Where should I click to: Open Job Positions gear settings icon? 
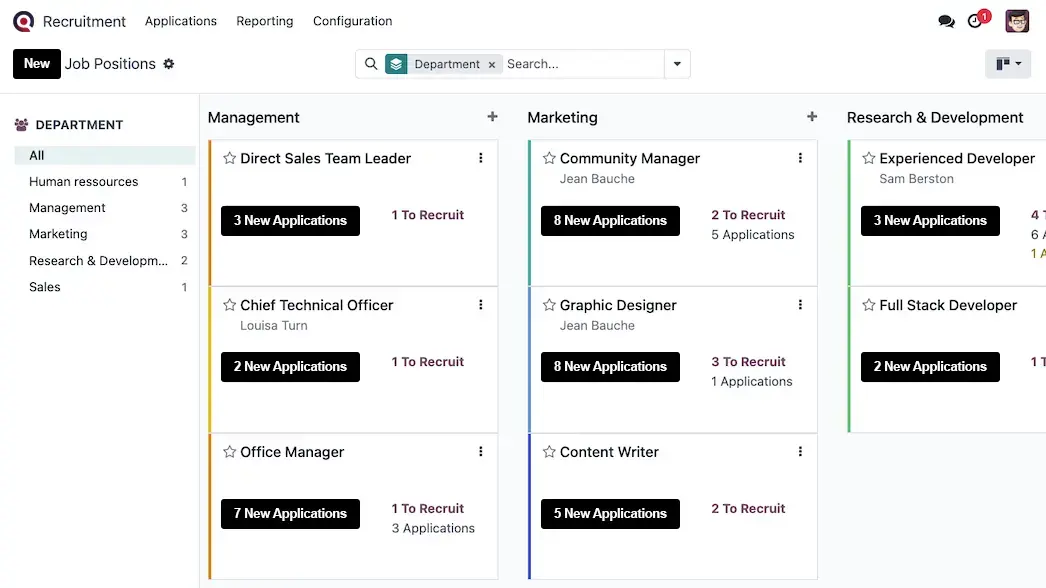tap(169, 64)
